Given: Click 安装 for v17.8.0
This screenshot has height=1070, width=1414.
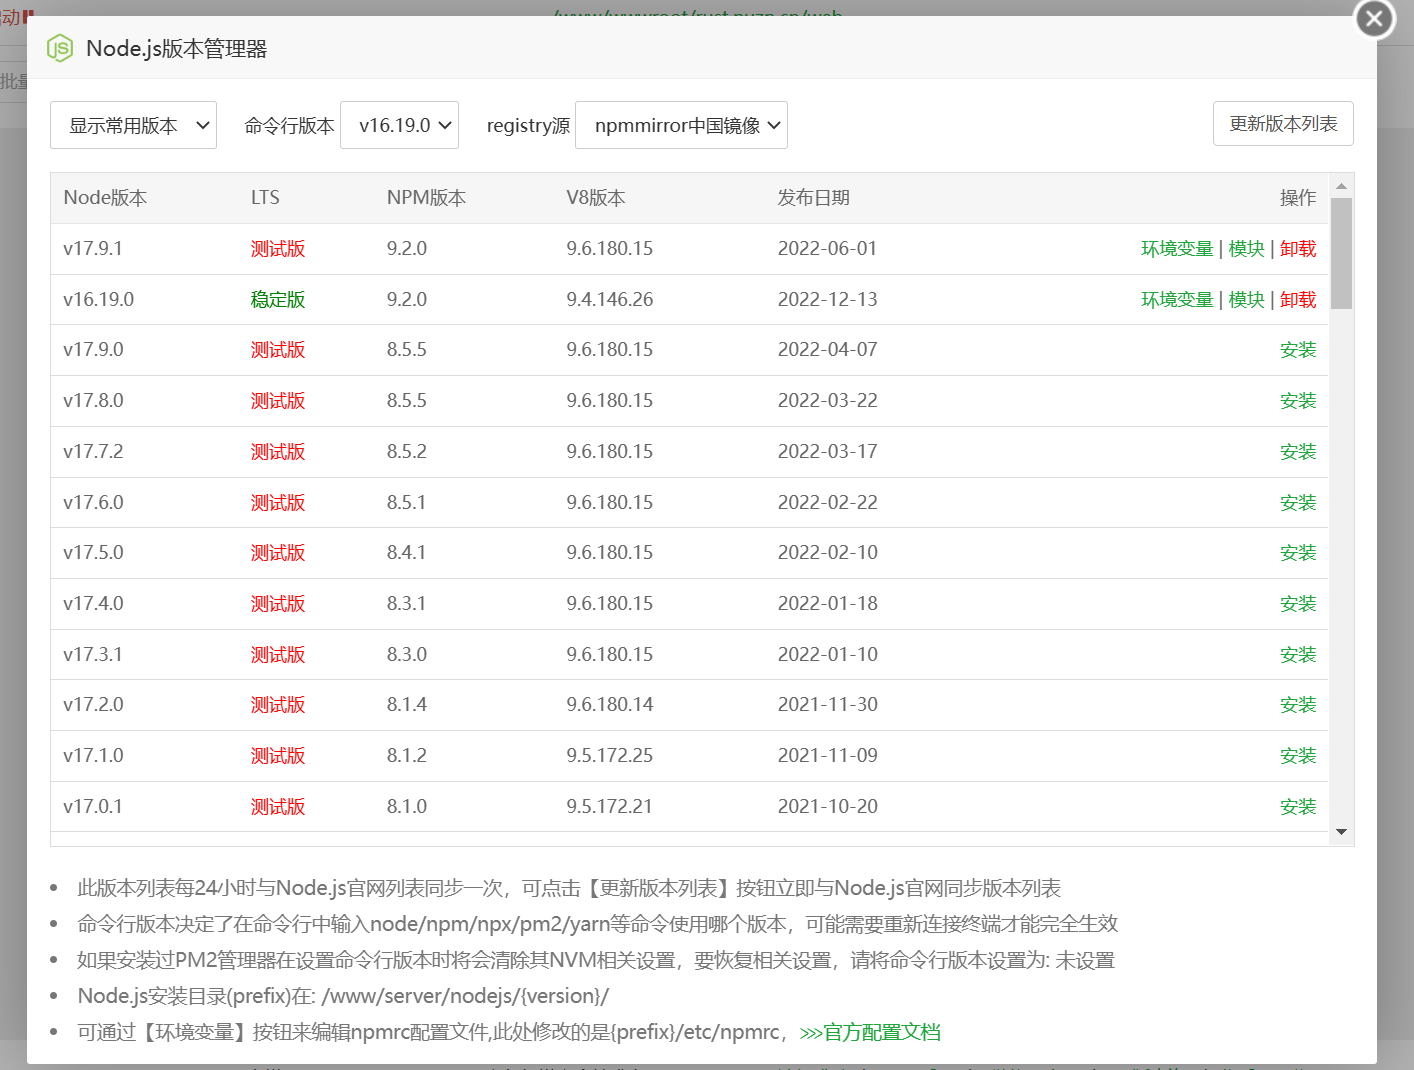Looking at the screenshot, I should 1298,401.
